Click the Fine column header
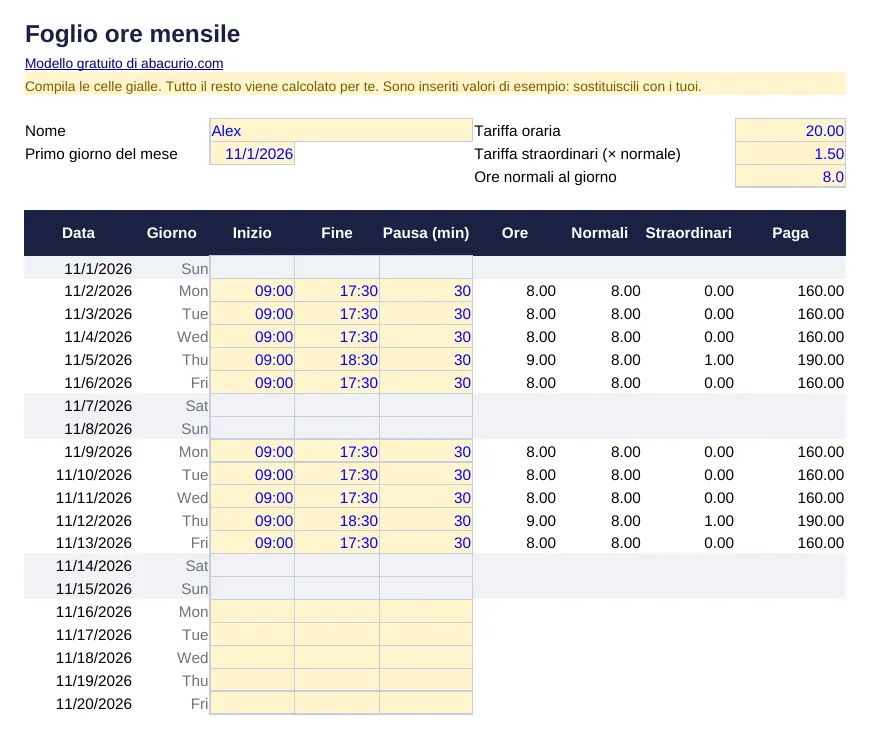This screenshot has height=739, width=870. [337, 232]
